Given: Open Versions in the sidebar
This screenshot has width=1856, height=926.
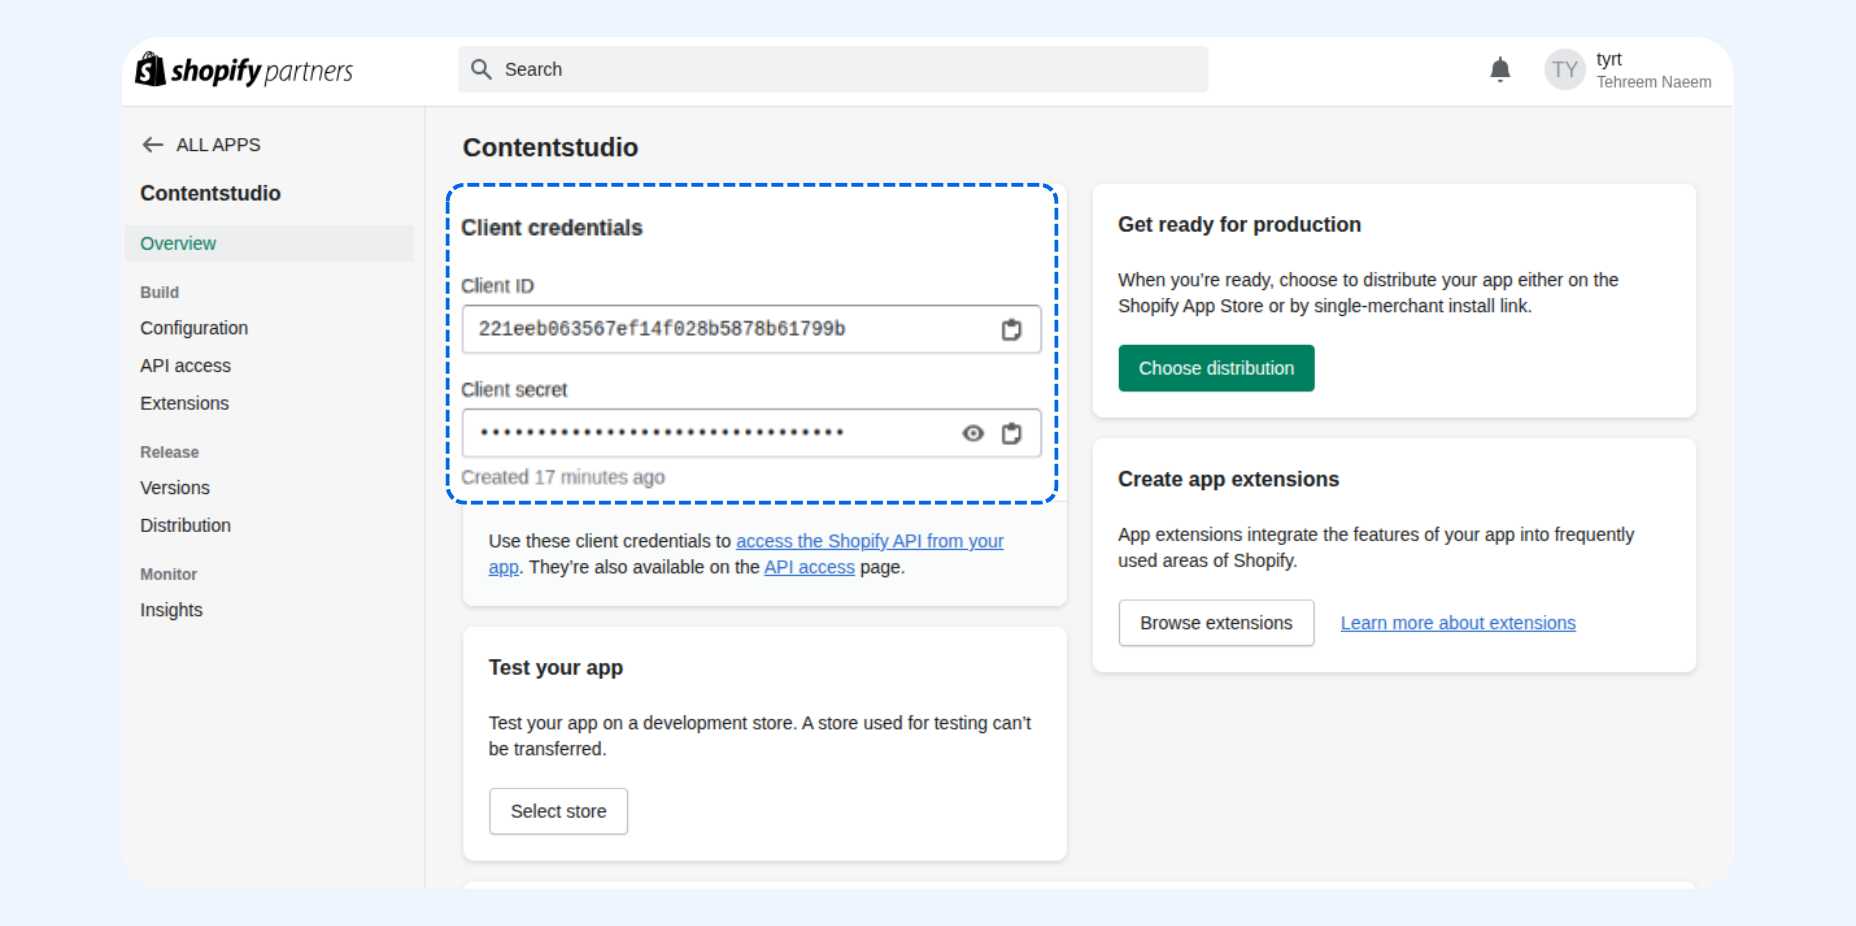Looking at the screenshot, I should click(x=175, y=488).
